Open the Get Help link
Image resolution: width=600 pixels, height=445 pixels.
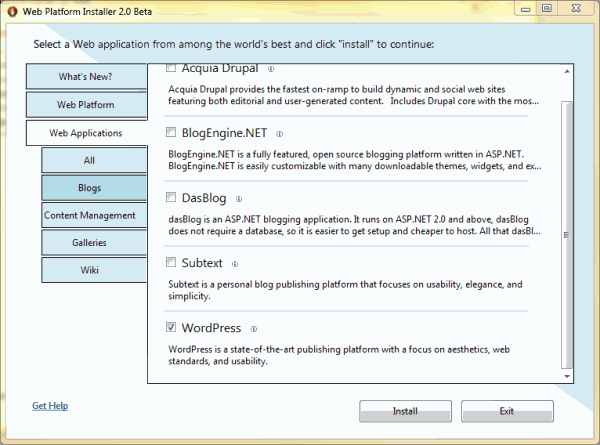point(50,406)
